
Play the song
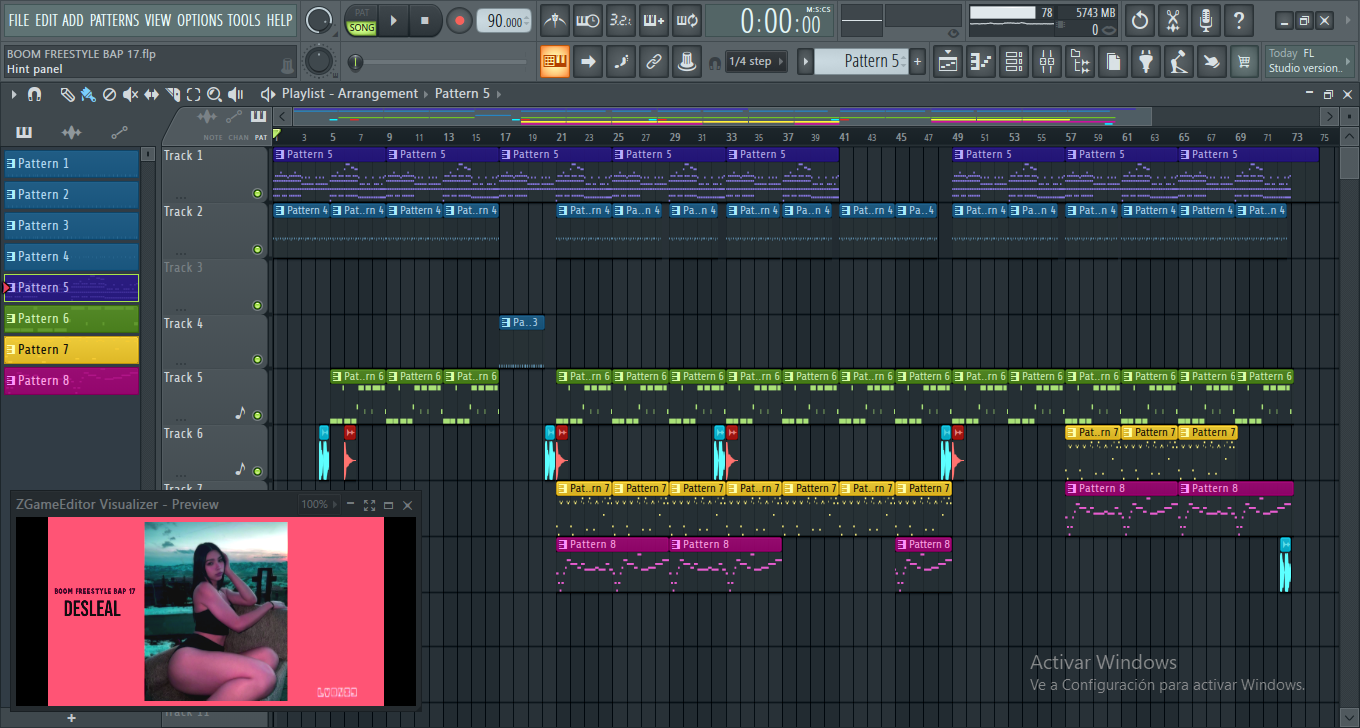(x=393, y=20)
